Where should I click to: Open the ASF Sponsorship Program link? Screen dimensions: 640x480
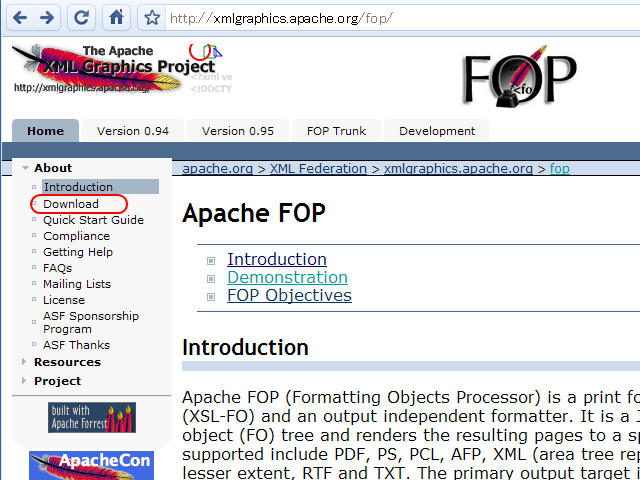pos(91,322)
